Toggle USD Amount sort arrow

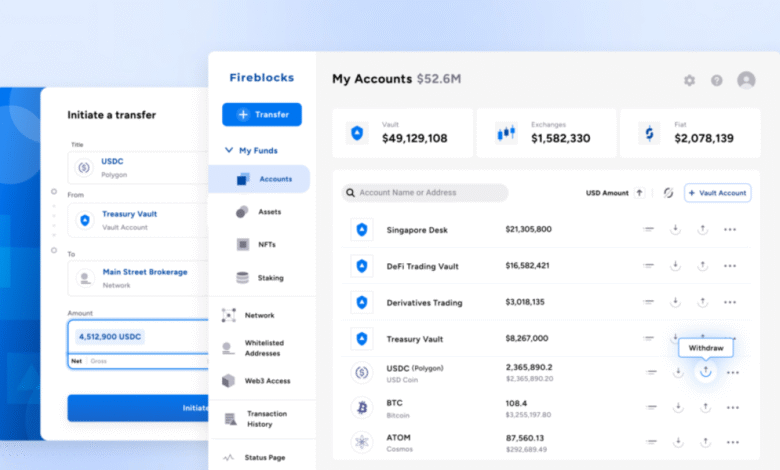click(x=639, y=192)
